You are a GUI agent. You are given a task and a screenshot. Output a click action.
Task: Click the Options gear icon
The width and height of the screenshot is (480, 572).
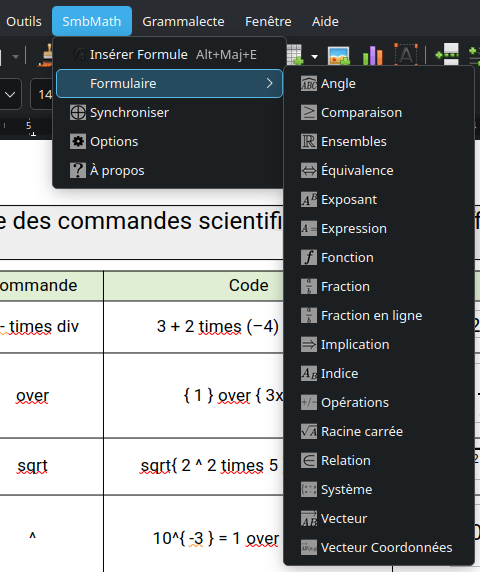78,142
